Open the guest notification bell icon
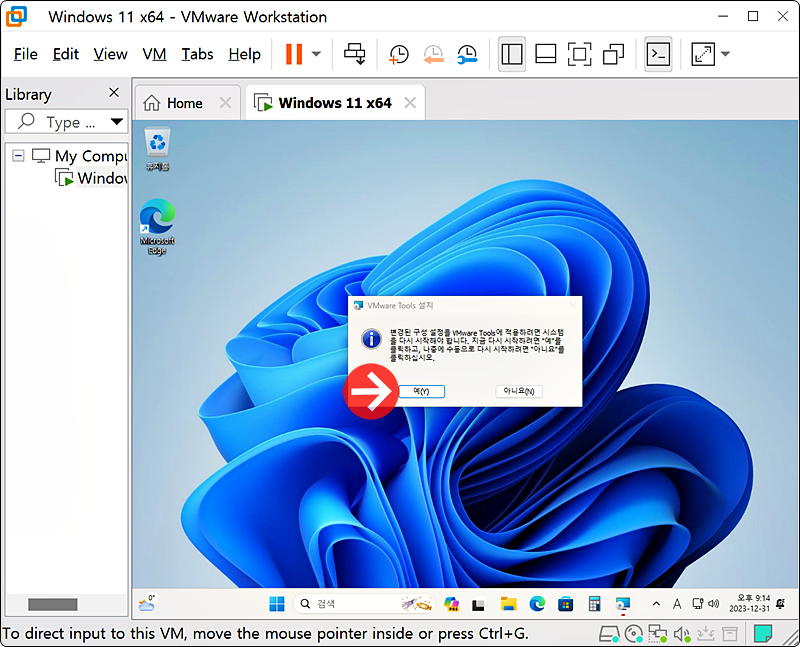This screenshot has width=800, height=647. [781, 604]
